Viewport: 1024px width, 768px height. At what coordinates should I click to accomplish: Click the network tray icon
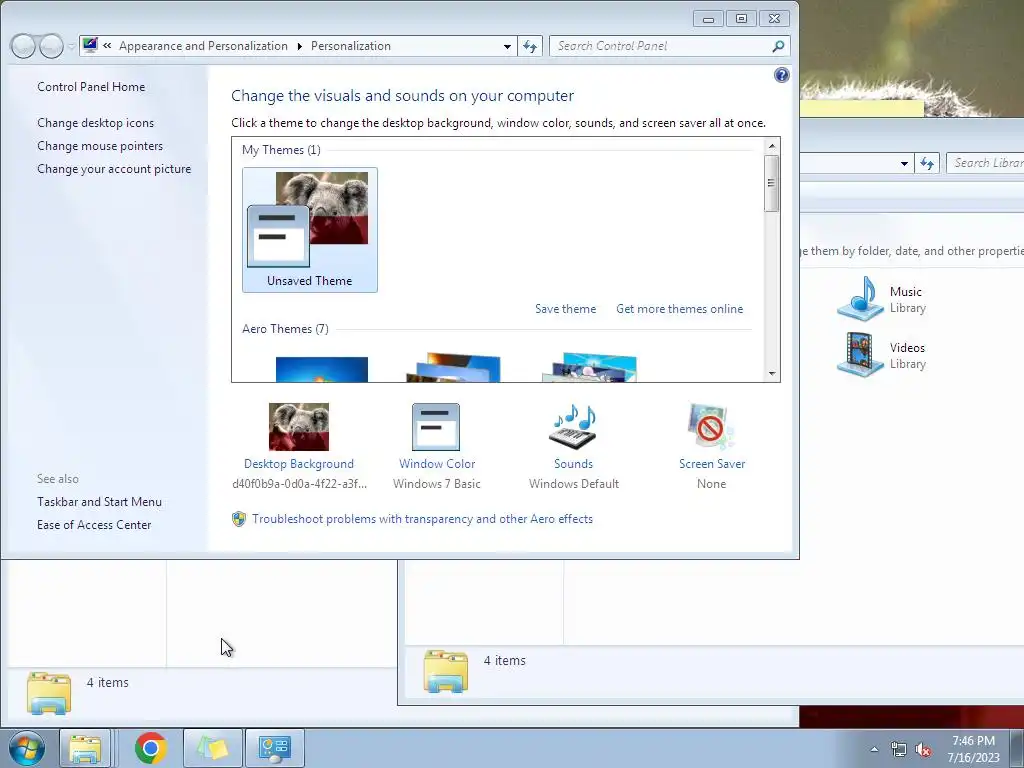click(x=899, y=750)
